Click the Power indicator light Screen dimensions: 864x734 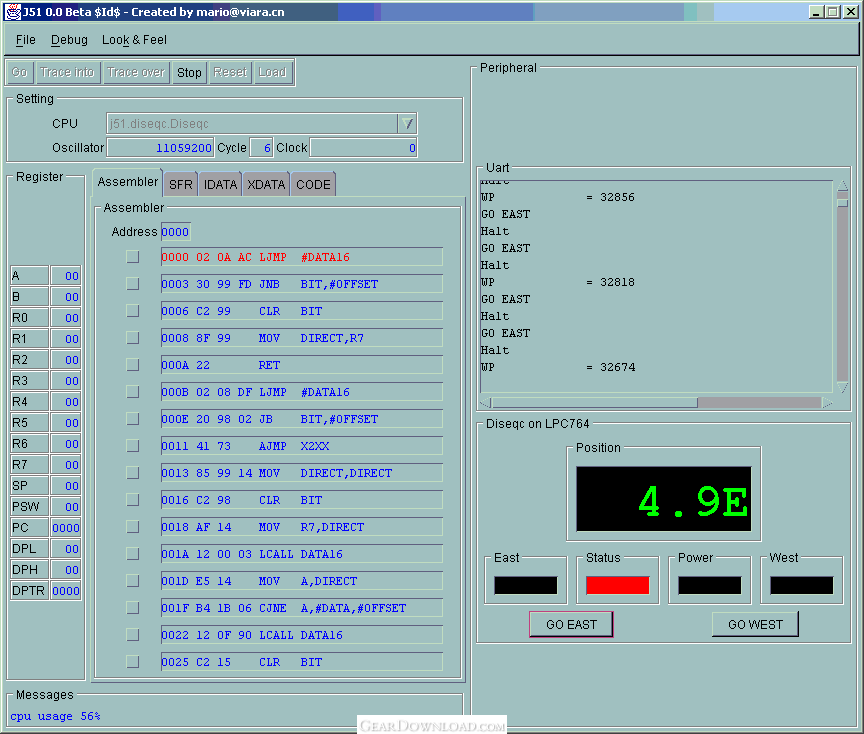[710, 585]
